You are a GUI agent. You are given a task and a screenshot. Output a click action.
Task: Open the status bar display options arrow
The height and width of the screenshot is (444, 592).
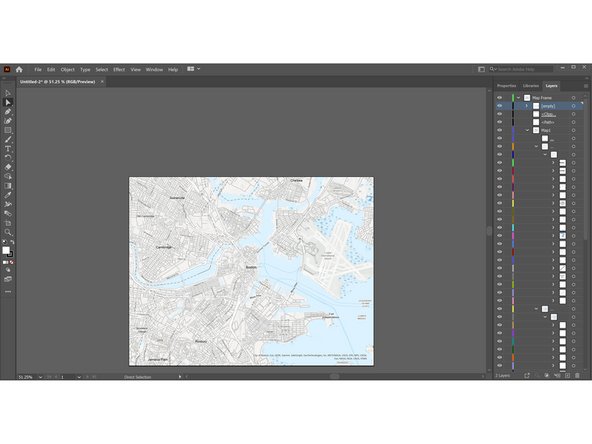coord(180,376)
